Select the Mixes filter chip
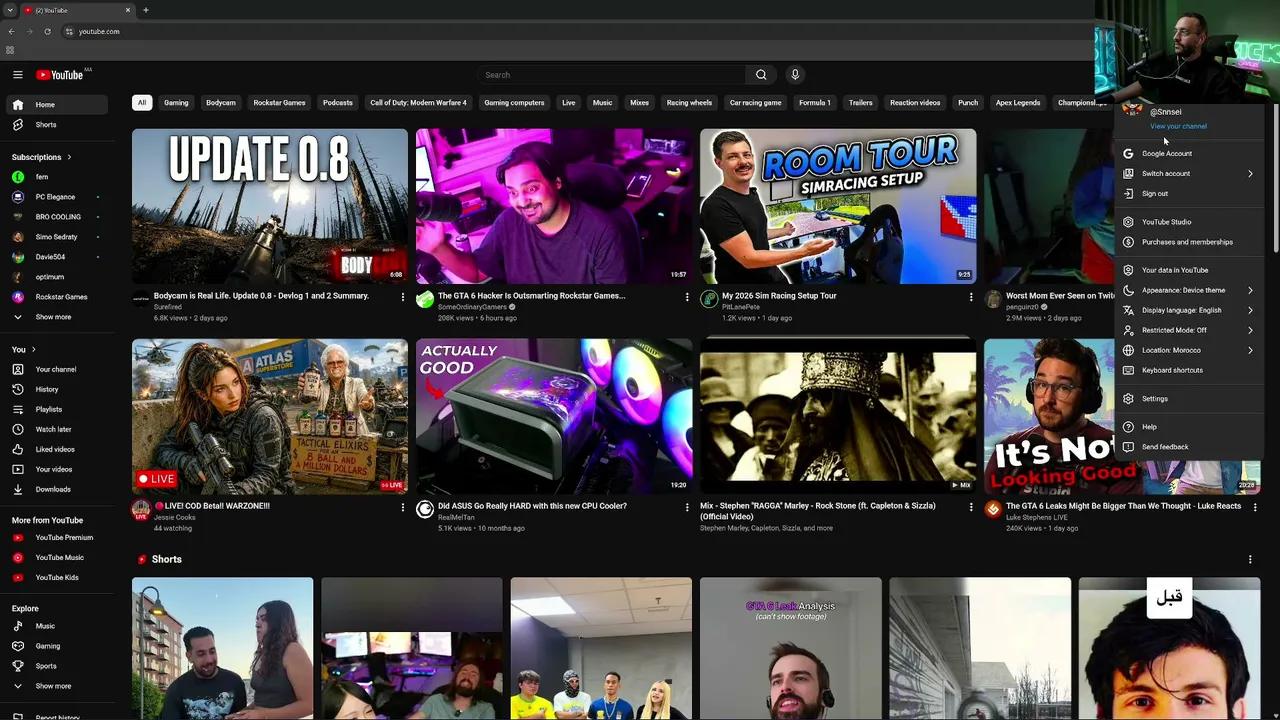Viewport: 1280px width, 720px height. point(640,103)
